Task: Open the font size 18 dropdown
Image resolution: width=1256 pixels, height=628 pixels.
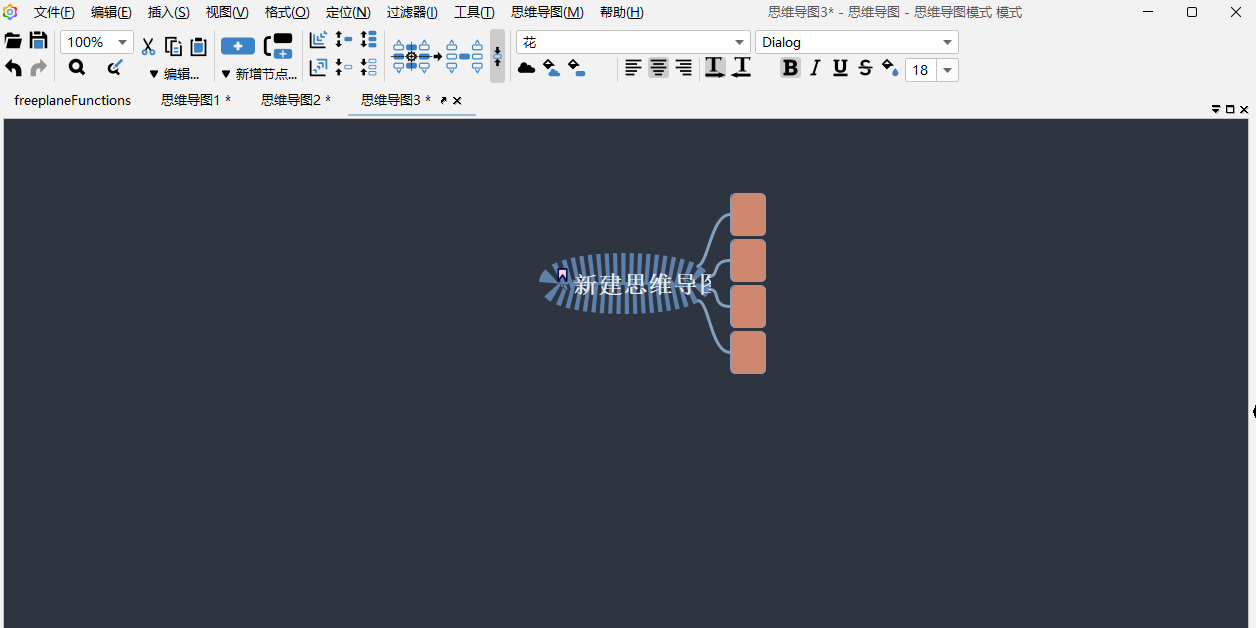Action: pyautogui.click(x=947, y=70)
